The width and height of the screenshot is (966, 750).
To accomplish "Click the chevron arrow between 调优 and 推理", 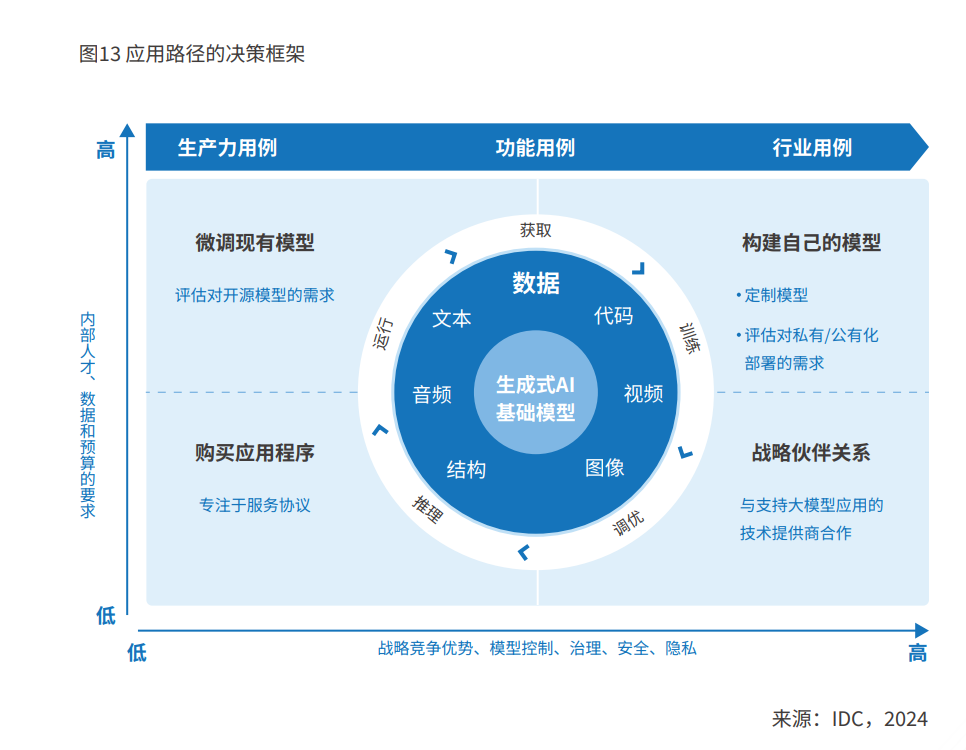I will (x=523, y=552).
